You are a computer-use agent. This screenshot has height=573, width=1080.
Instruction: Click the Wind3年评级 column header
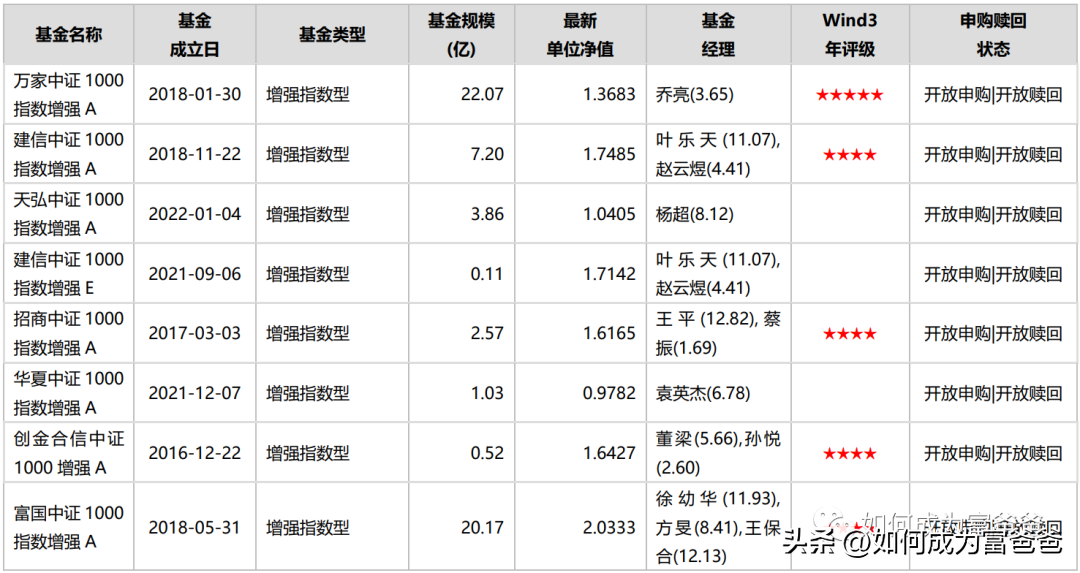point(849,35)
